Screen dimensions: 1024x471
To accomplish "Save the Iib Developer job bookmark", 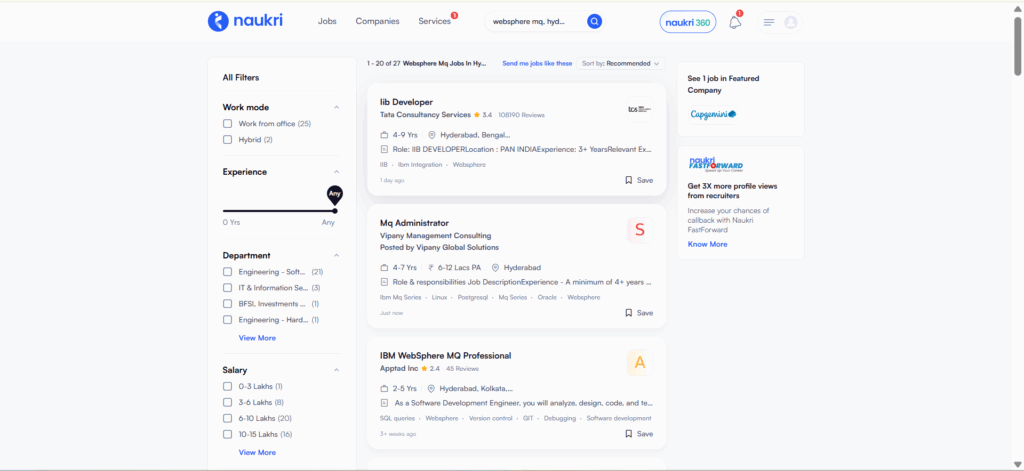I will [638, 180].
